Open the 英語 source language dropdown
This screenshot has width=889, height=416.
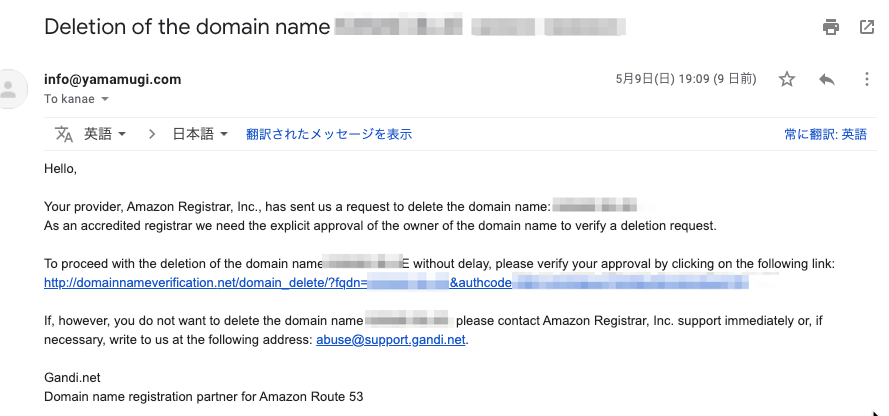105,134
